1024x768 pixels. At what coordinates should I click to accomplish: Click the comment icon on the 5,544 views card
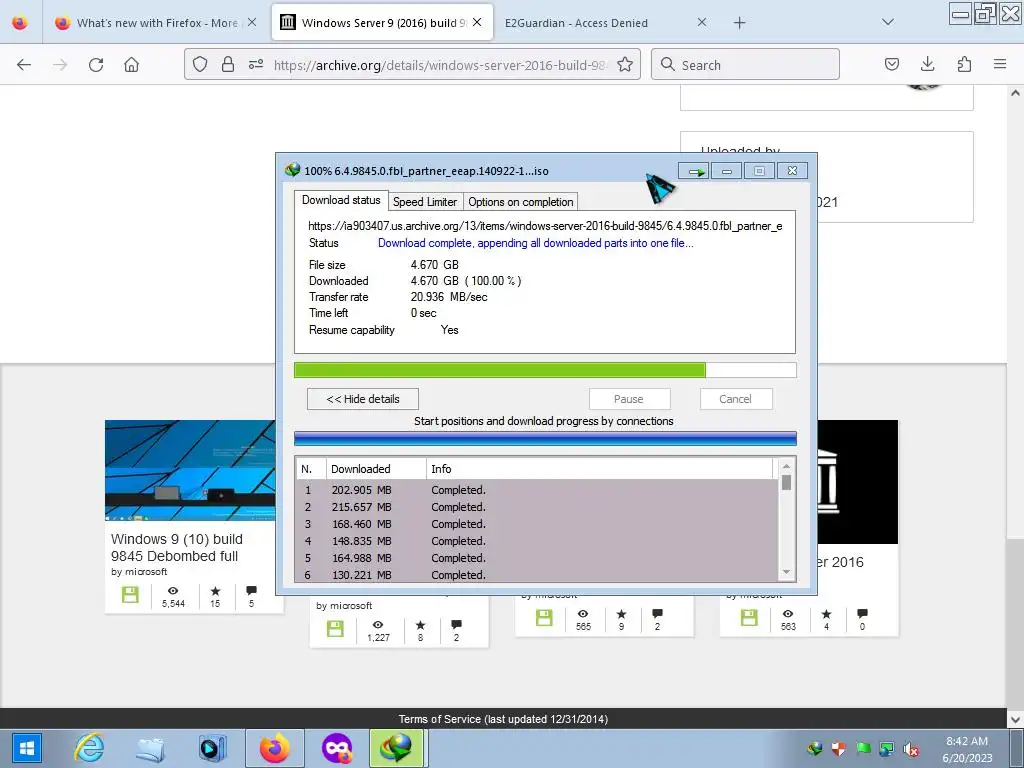click(x=251, y=590)
